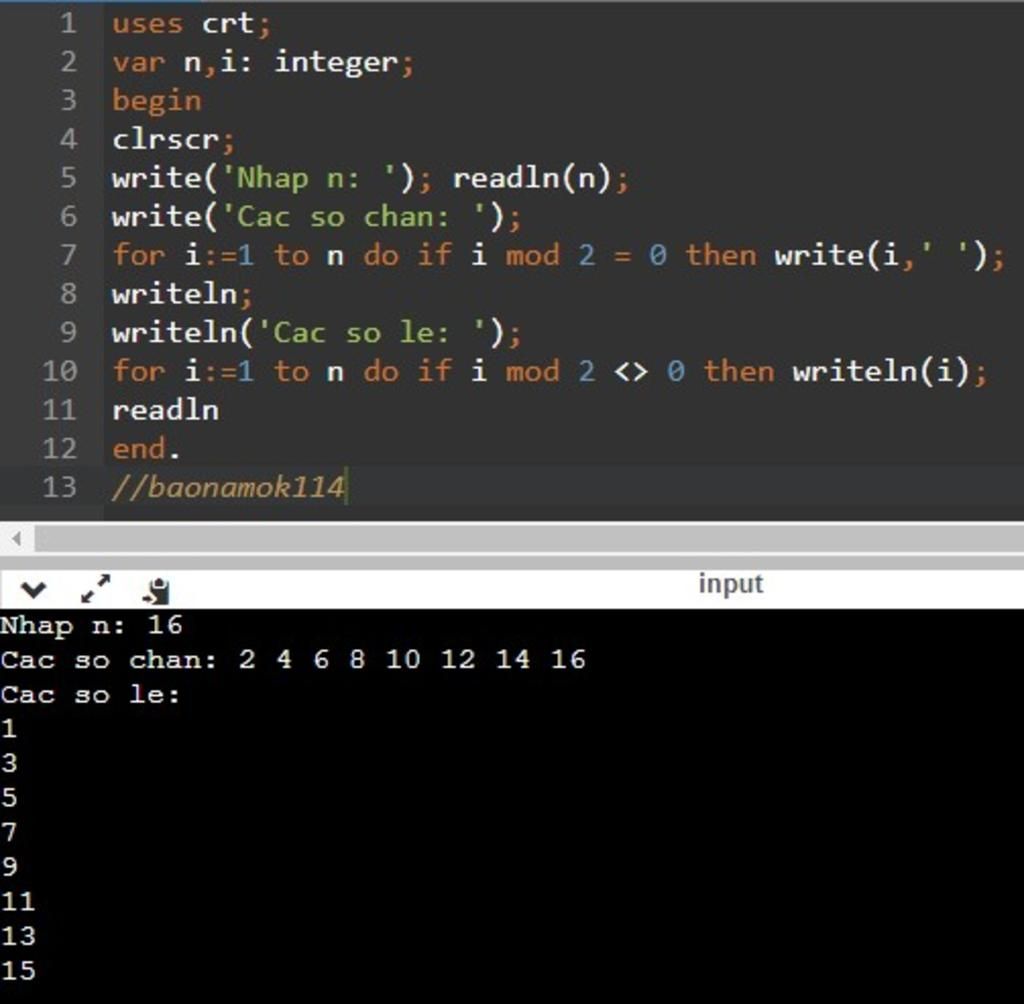The width and height of the screenshot is (1024, 1004).
Task: Click line number 1 in the gutter
Action: pos(68,24)
